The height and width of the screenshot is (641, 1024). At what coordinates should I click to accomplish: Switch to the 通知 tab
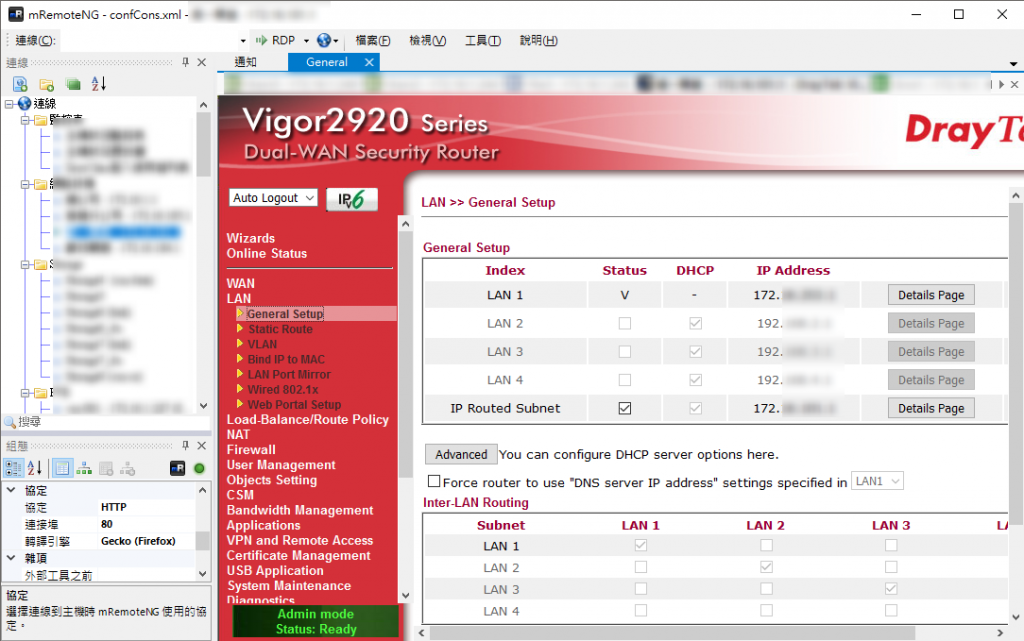(246, 62)
